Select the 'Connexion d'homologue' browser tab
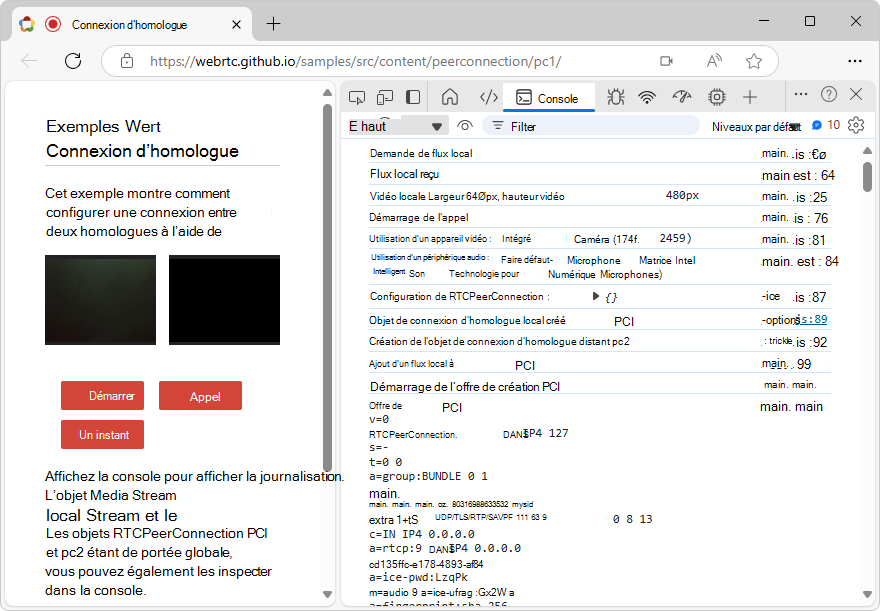880x611 pixels. point(132,25)
